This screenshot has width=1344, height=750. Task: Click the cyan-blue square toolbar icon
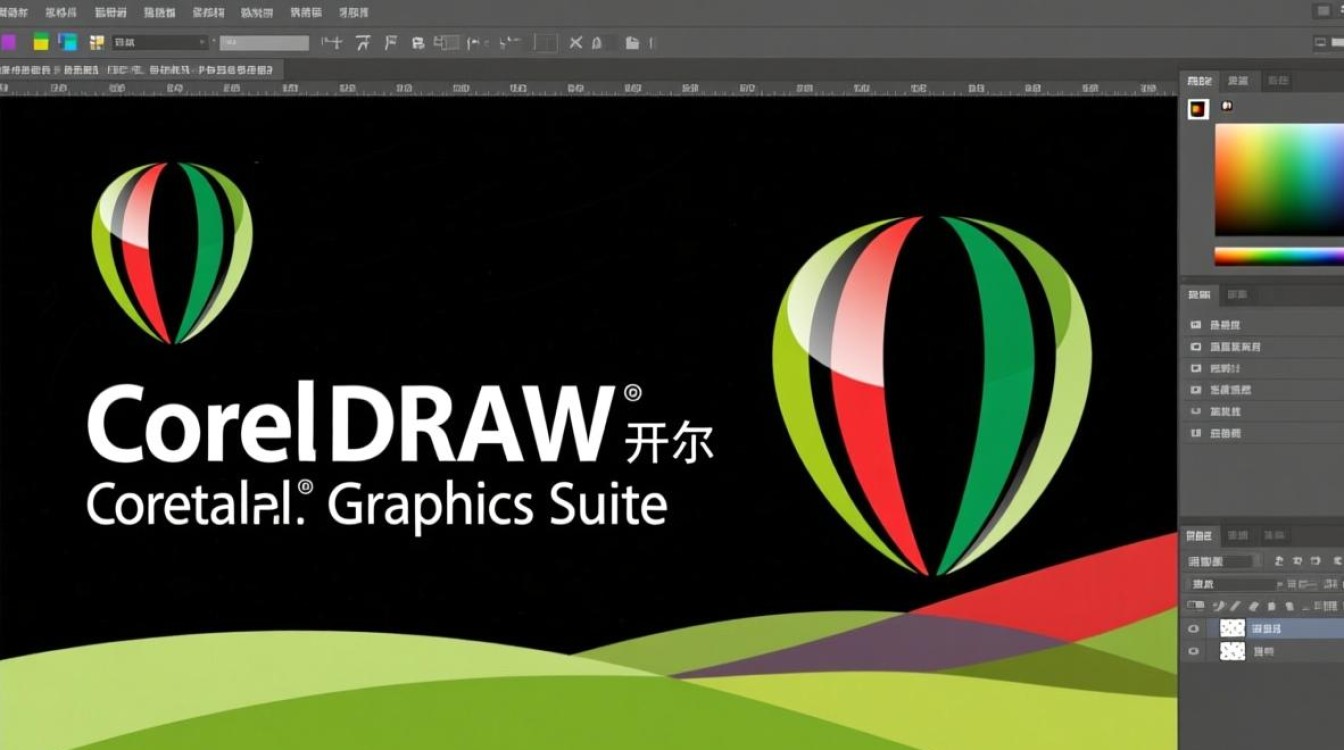pyautogui.click(x=68, y=42)
